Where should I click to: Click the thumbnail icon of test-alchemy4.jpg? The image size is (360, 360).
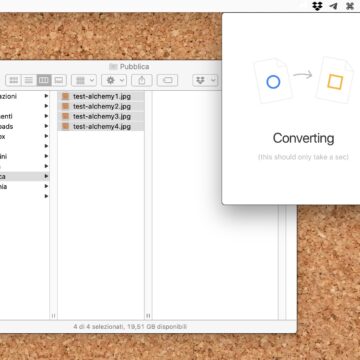coord(66,126)
